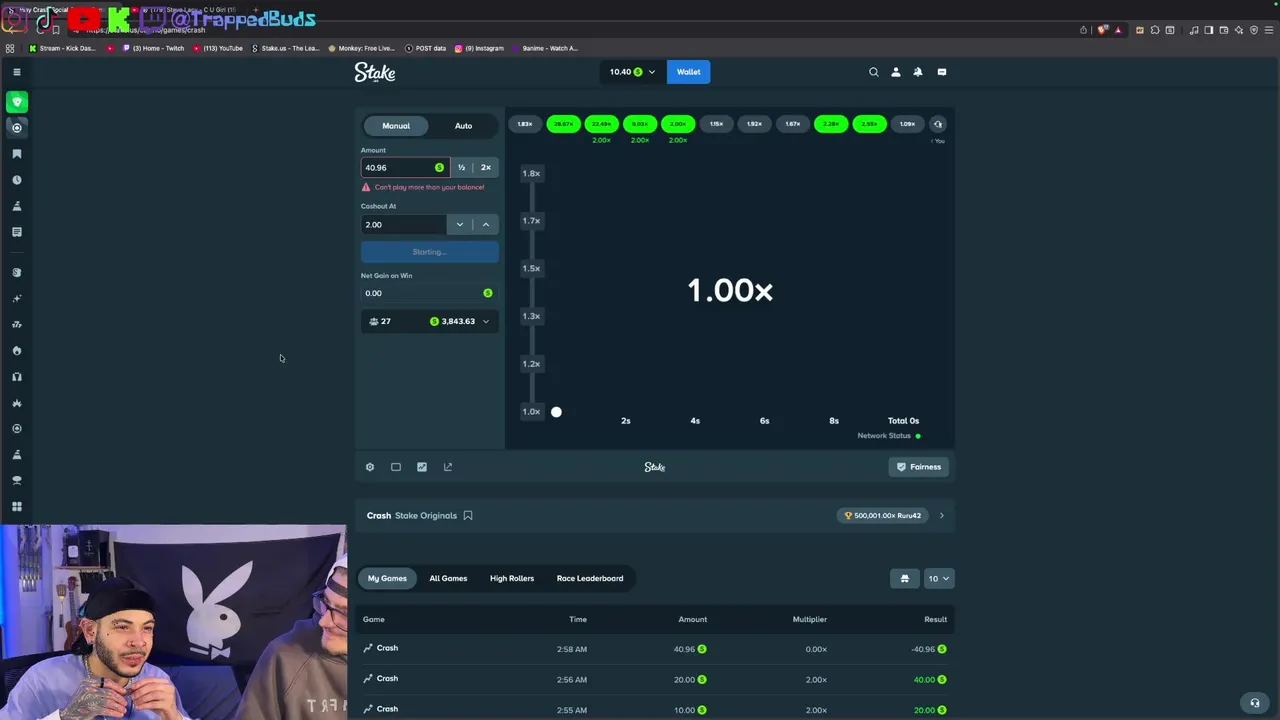
Task: Click the casino chip sidebar icon
Action: pyautogui.click(x=17, y=128)
